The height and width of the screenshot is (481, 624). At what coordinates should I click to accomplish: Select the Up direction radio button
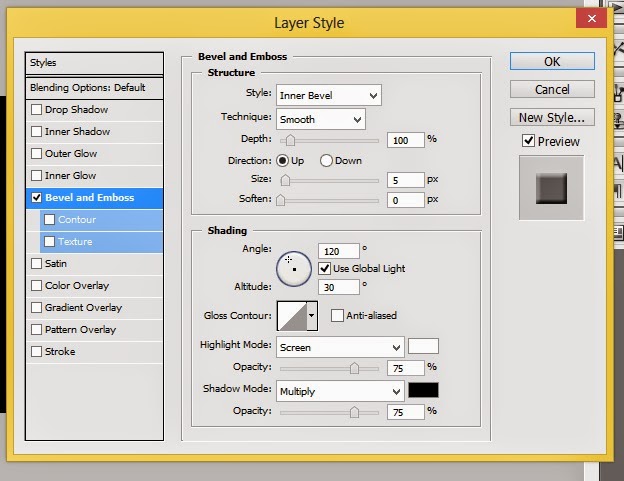(x=283, y=161)
